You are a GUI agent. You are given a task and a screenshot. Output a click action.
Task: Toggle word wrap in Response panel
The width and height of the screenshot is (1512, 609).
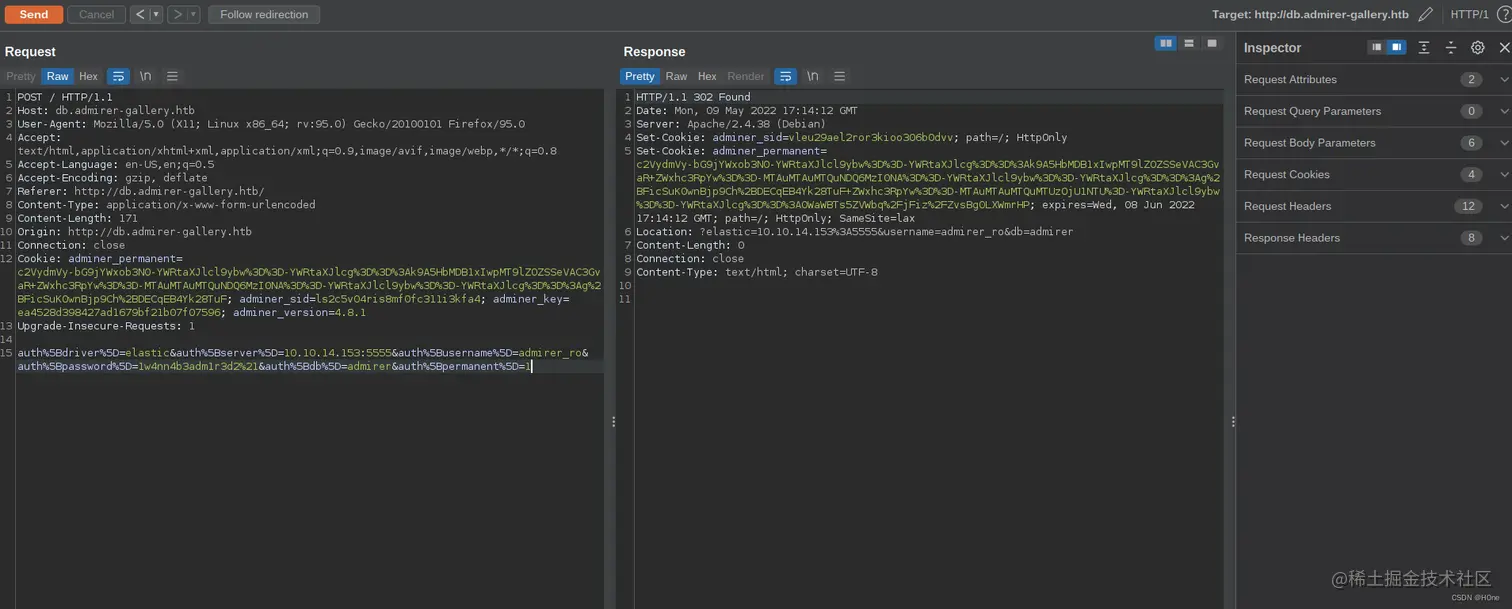coord(786,76)
